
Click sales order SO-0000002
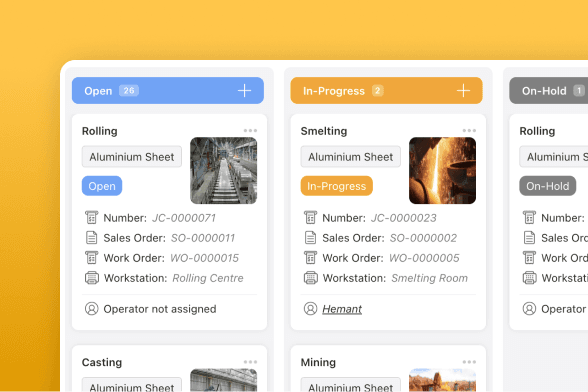pos(423,238)
